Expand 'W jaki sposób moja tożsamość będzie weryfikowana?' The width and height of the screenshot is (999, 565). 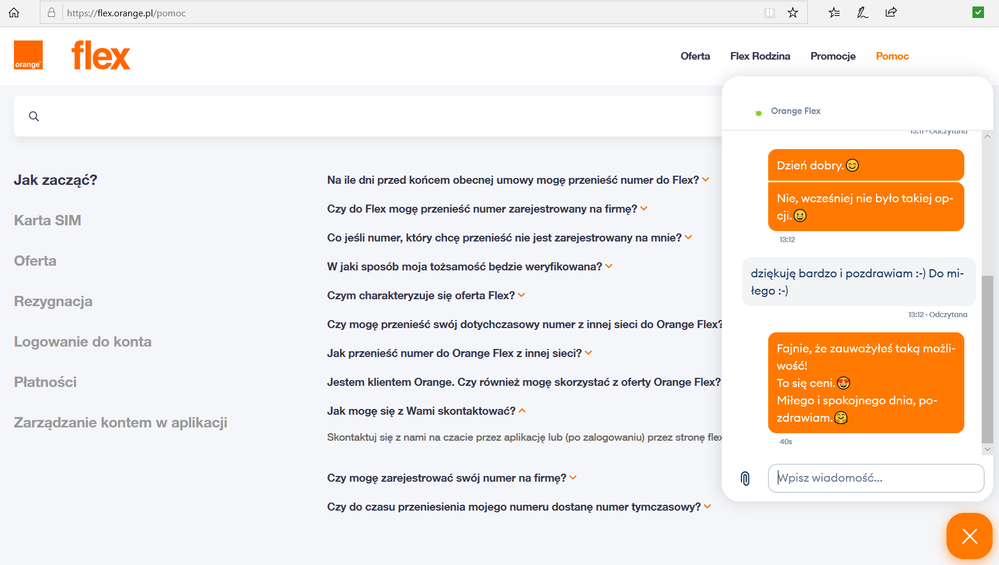pyautogui.click(x=470, y=266)
